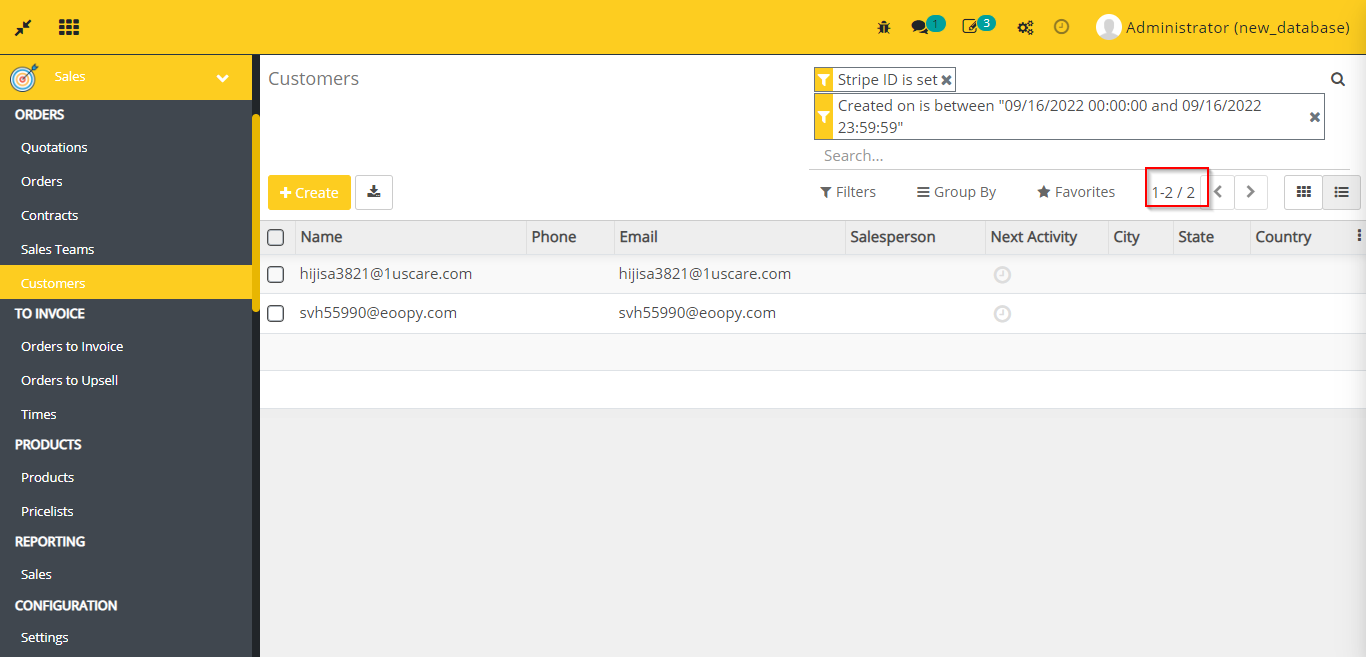Open Discuss via the chat bubble icon
This screenshot has height=657, width=1366.
(919, 27)
